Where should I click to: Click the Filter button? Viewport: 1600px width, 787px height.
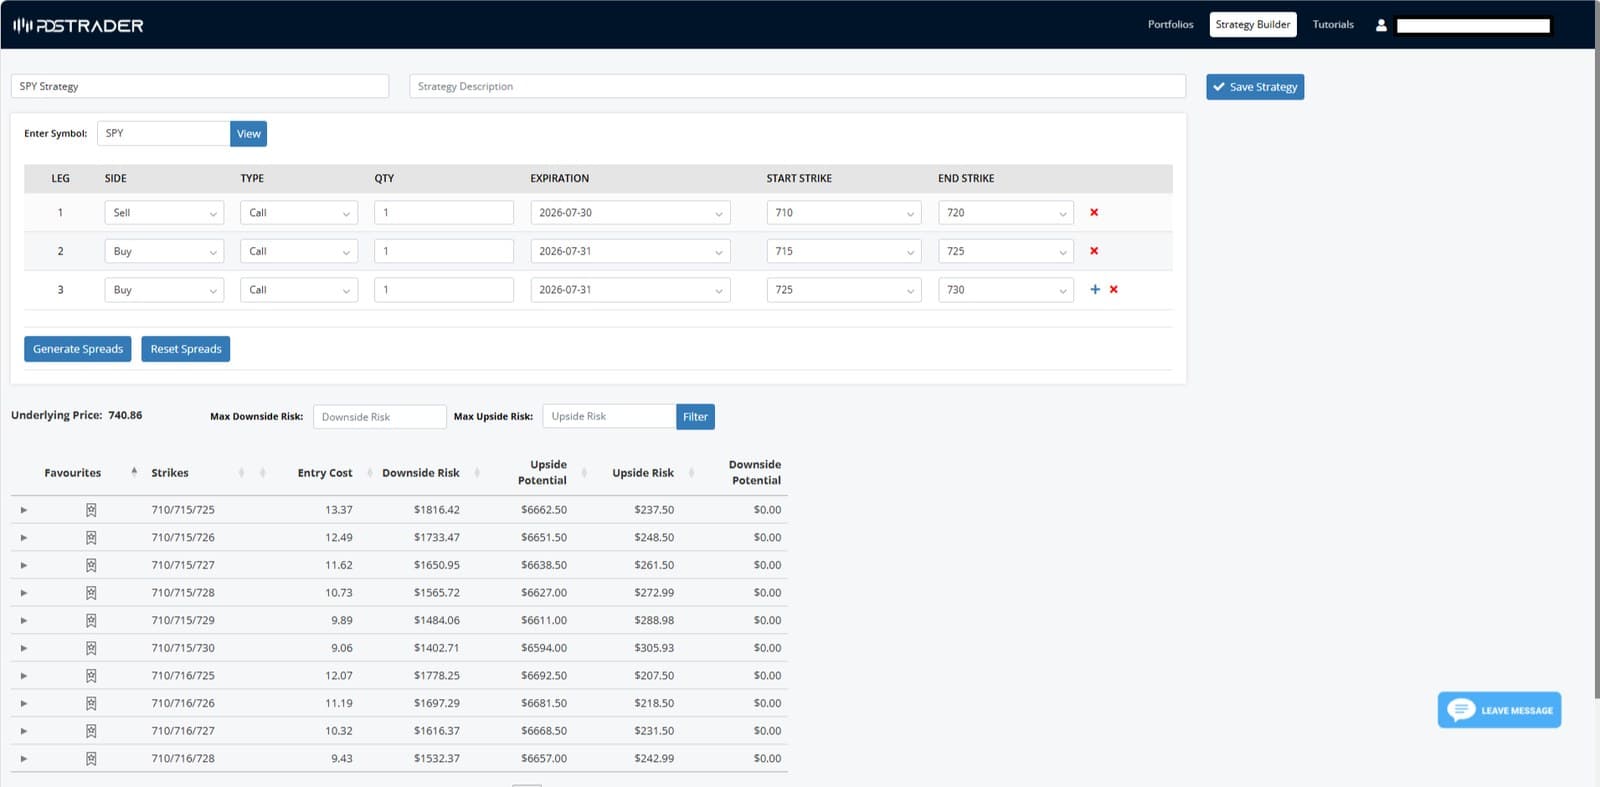click(695, 417)
